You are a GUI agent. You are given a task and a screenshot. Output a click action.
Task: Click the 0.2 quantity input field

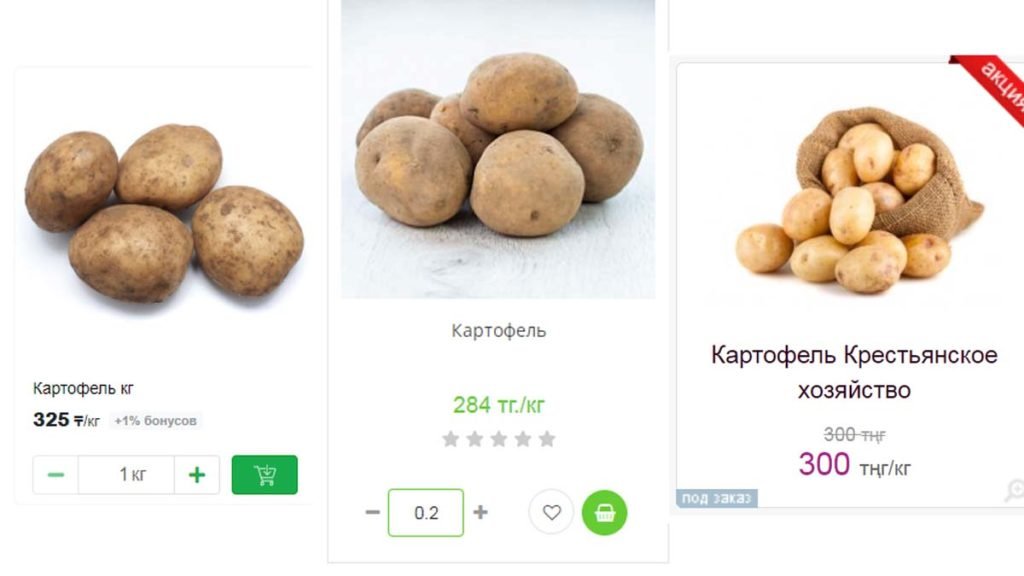click(x=426, y=513)
